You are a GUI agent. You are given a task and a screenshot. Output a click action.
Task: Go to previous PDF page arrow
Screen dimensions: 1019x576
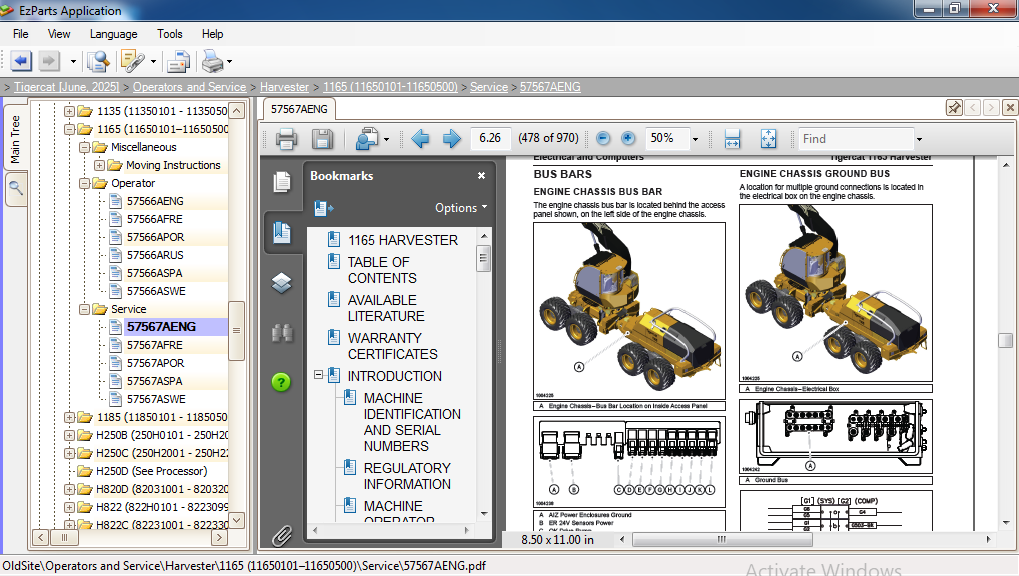pyautogui.click(x=420, y=138)
